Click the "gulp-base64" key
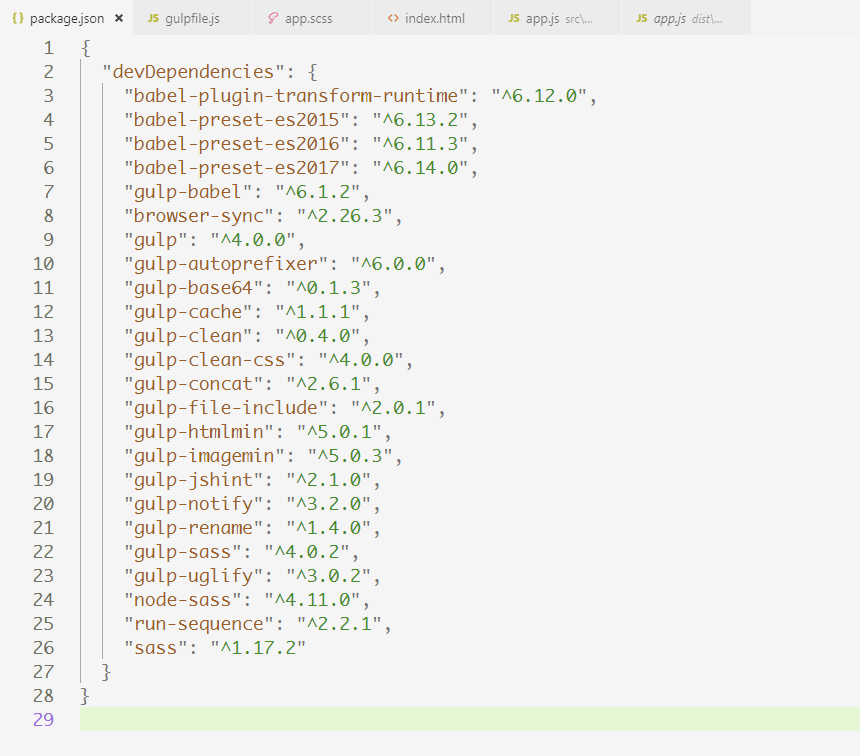This screenshot has height=756, width=860. click(194, 288)
